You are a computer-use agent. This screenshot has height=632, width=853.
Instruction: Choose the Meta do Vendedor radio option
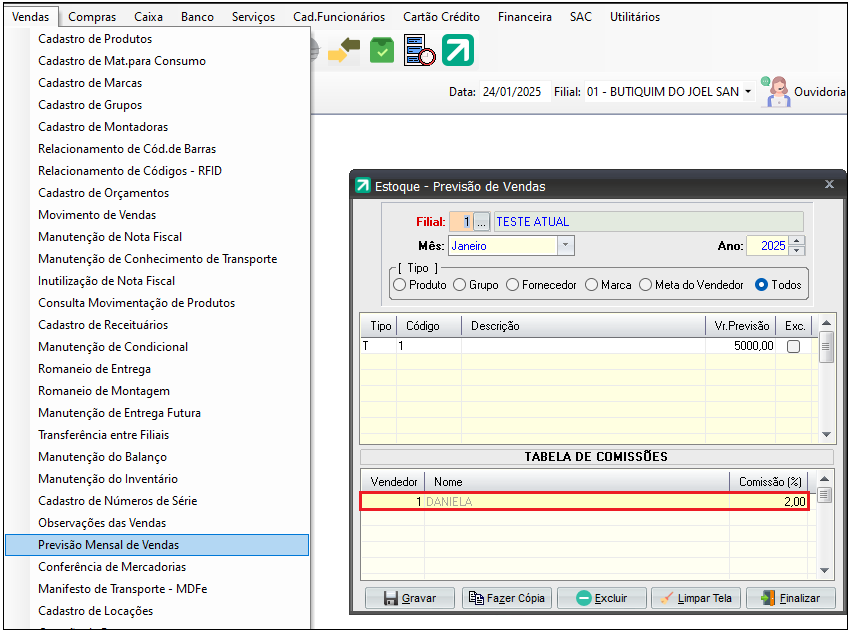coord(645,285)
